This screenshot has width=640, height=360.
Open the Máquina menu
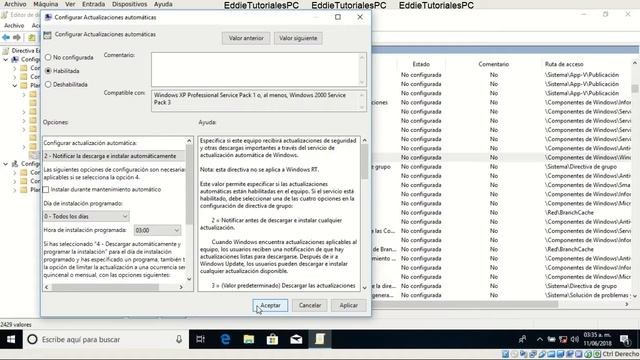[x=45, y=4]
